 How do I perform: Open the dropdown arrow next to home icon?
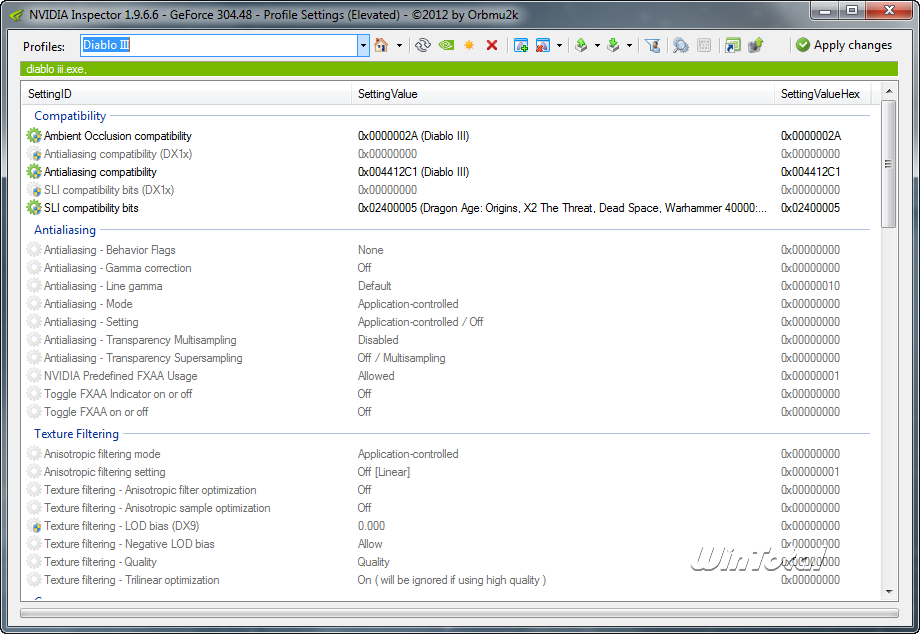click(x=400, y=45)
